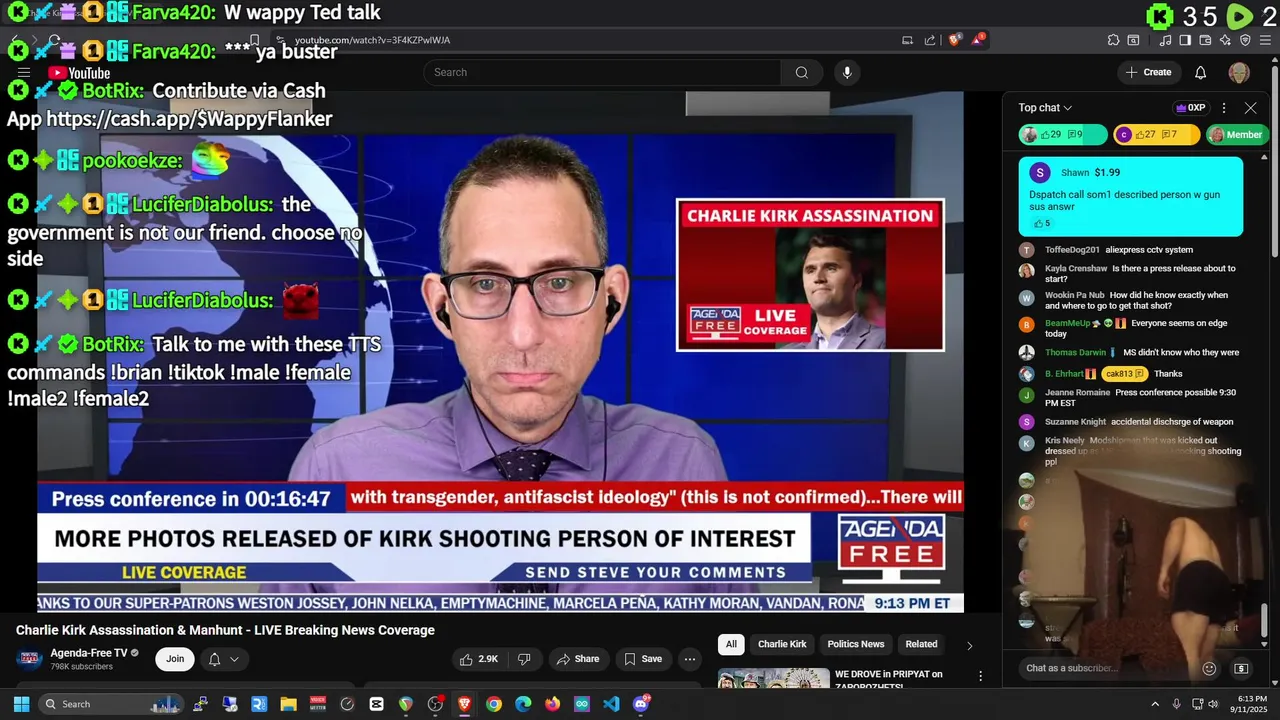Open WE DROVE in PRIPYAT video thumbnail
Screen dimensions: 1280x720
click(x=774, y=678)
